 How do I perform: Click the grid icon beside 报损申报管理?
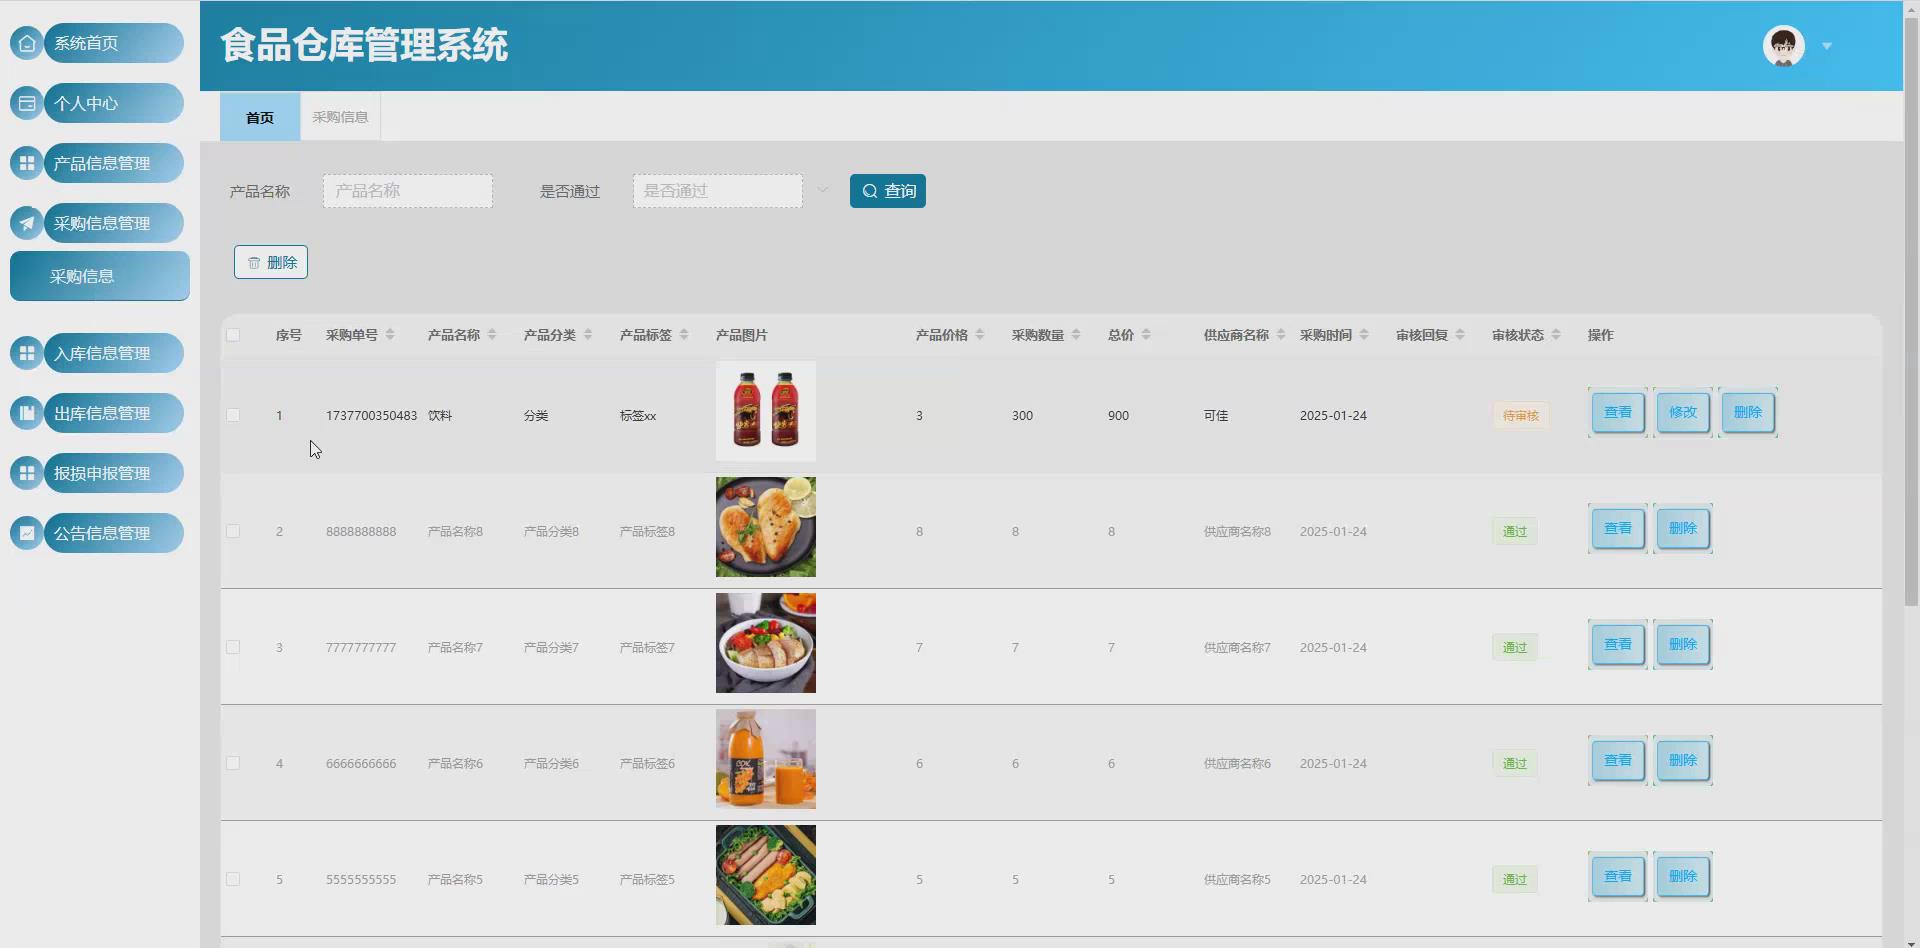(27, 473)
